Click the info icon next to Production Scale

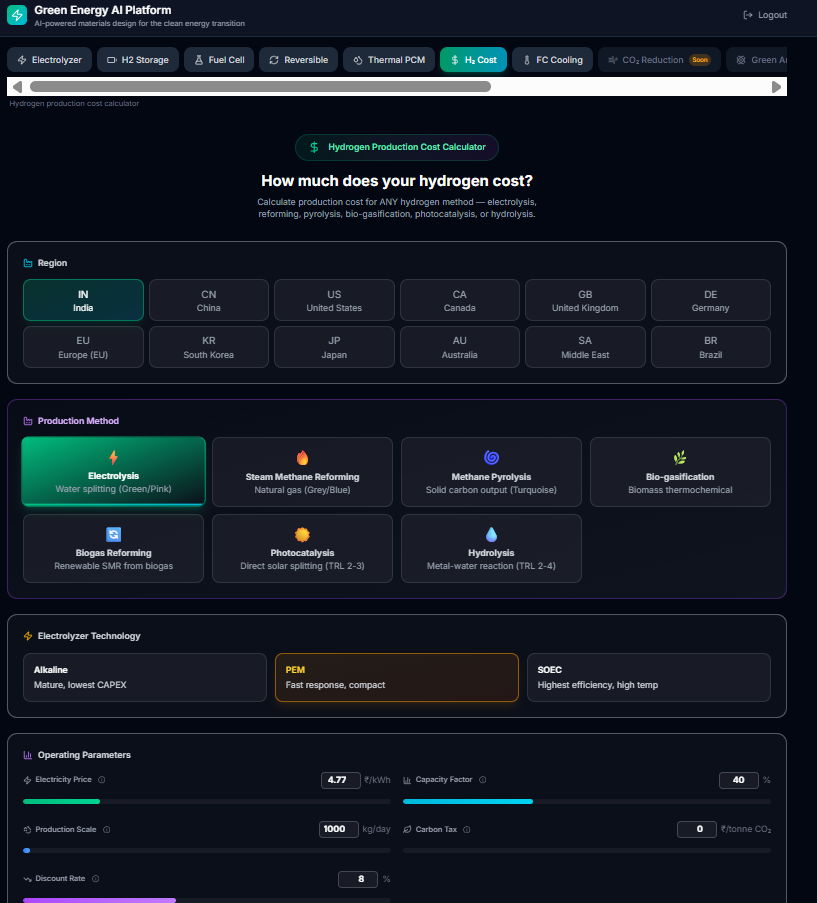coord(107,830)
